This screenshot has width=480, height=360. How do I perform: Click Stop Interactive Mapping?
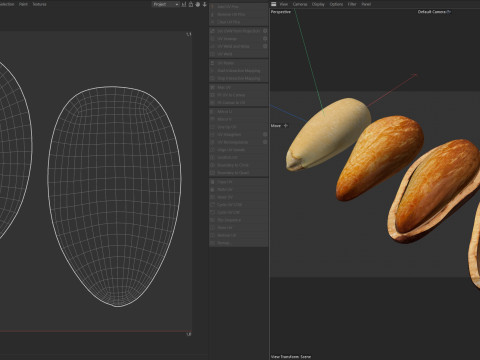(x=239, y=78)
